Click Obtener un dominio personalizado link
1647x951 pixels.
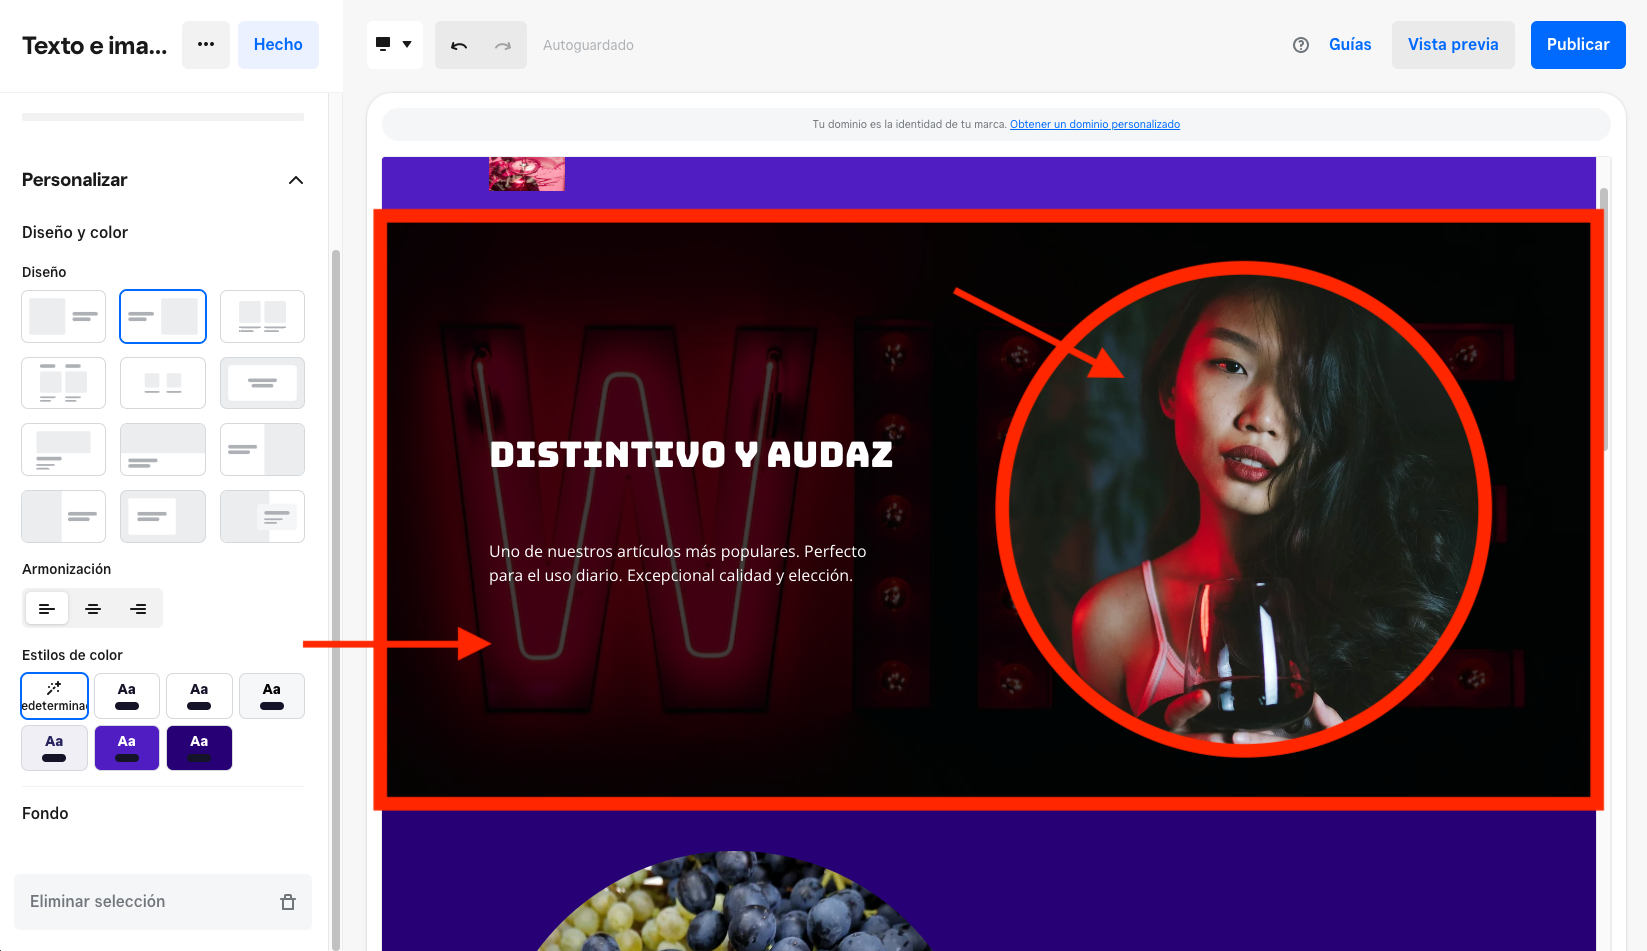pos(1095,125)
